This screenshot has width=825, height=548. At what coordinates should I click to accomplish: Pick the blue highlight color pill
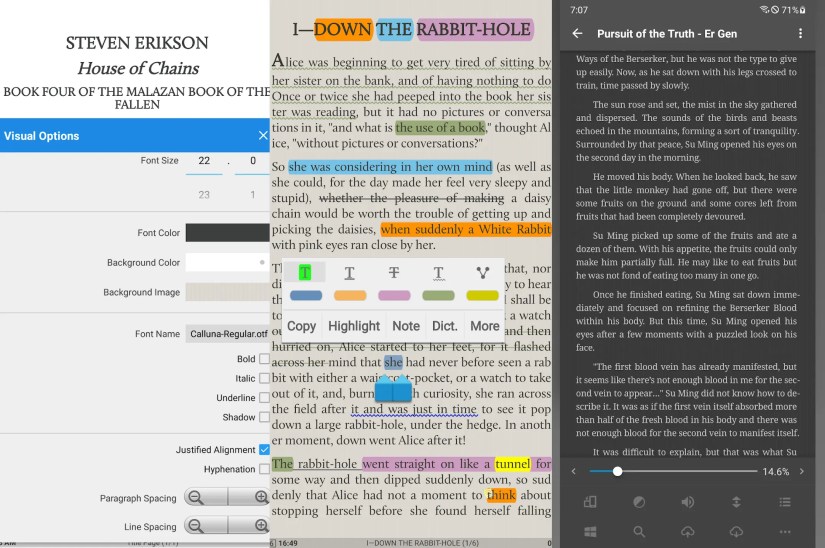click(x=306, y=296)
